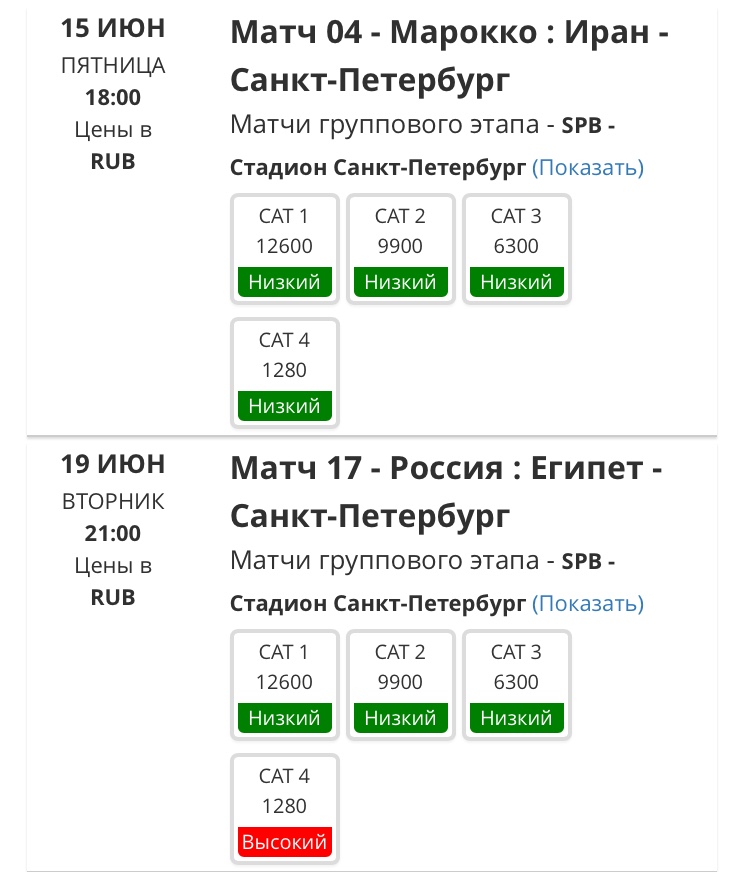
Task: Click the 15 ИЮН date label
Action: [x=113, y=28]
